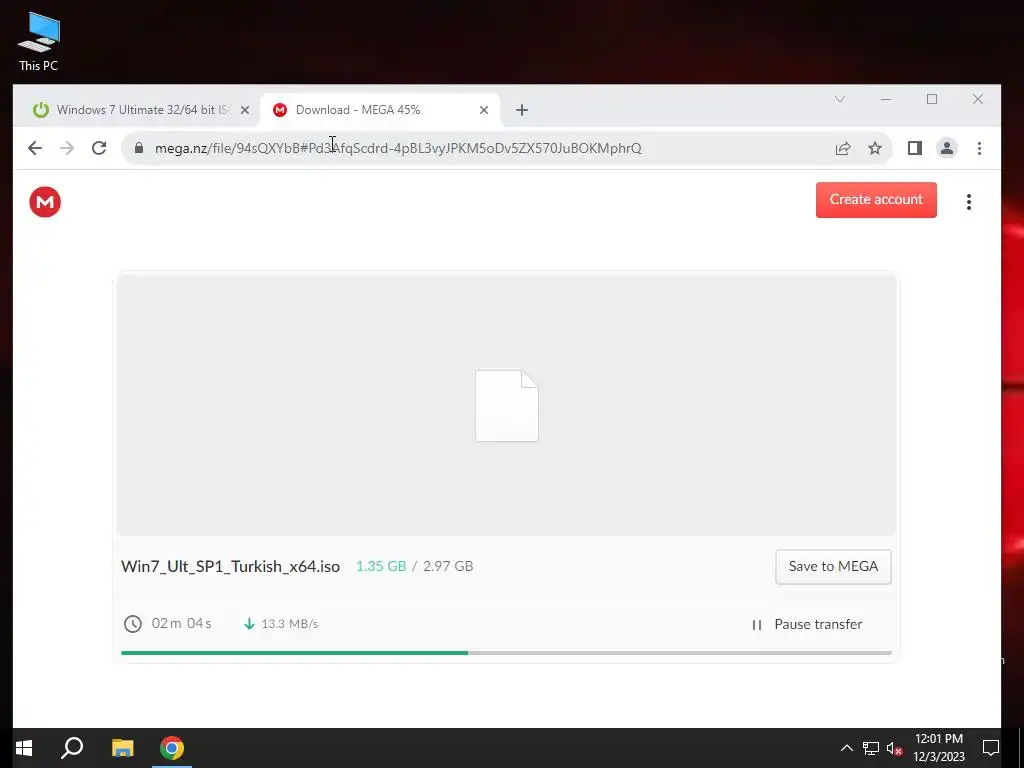Click the Create account button

(876, 200)
